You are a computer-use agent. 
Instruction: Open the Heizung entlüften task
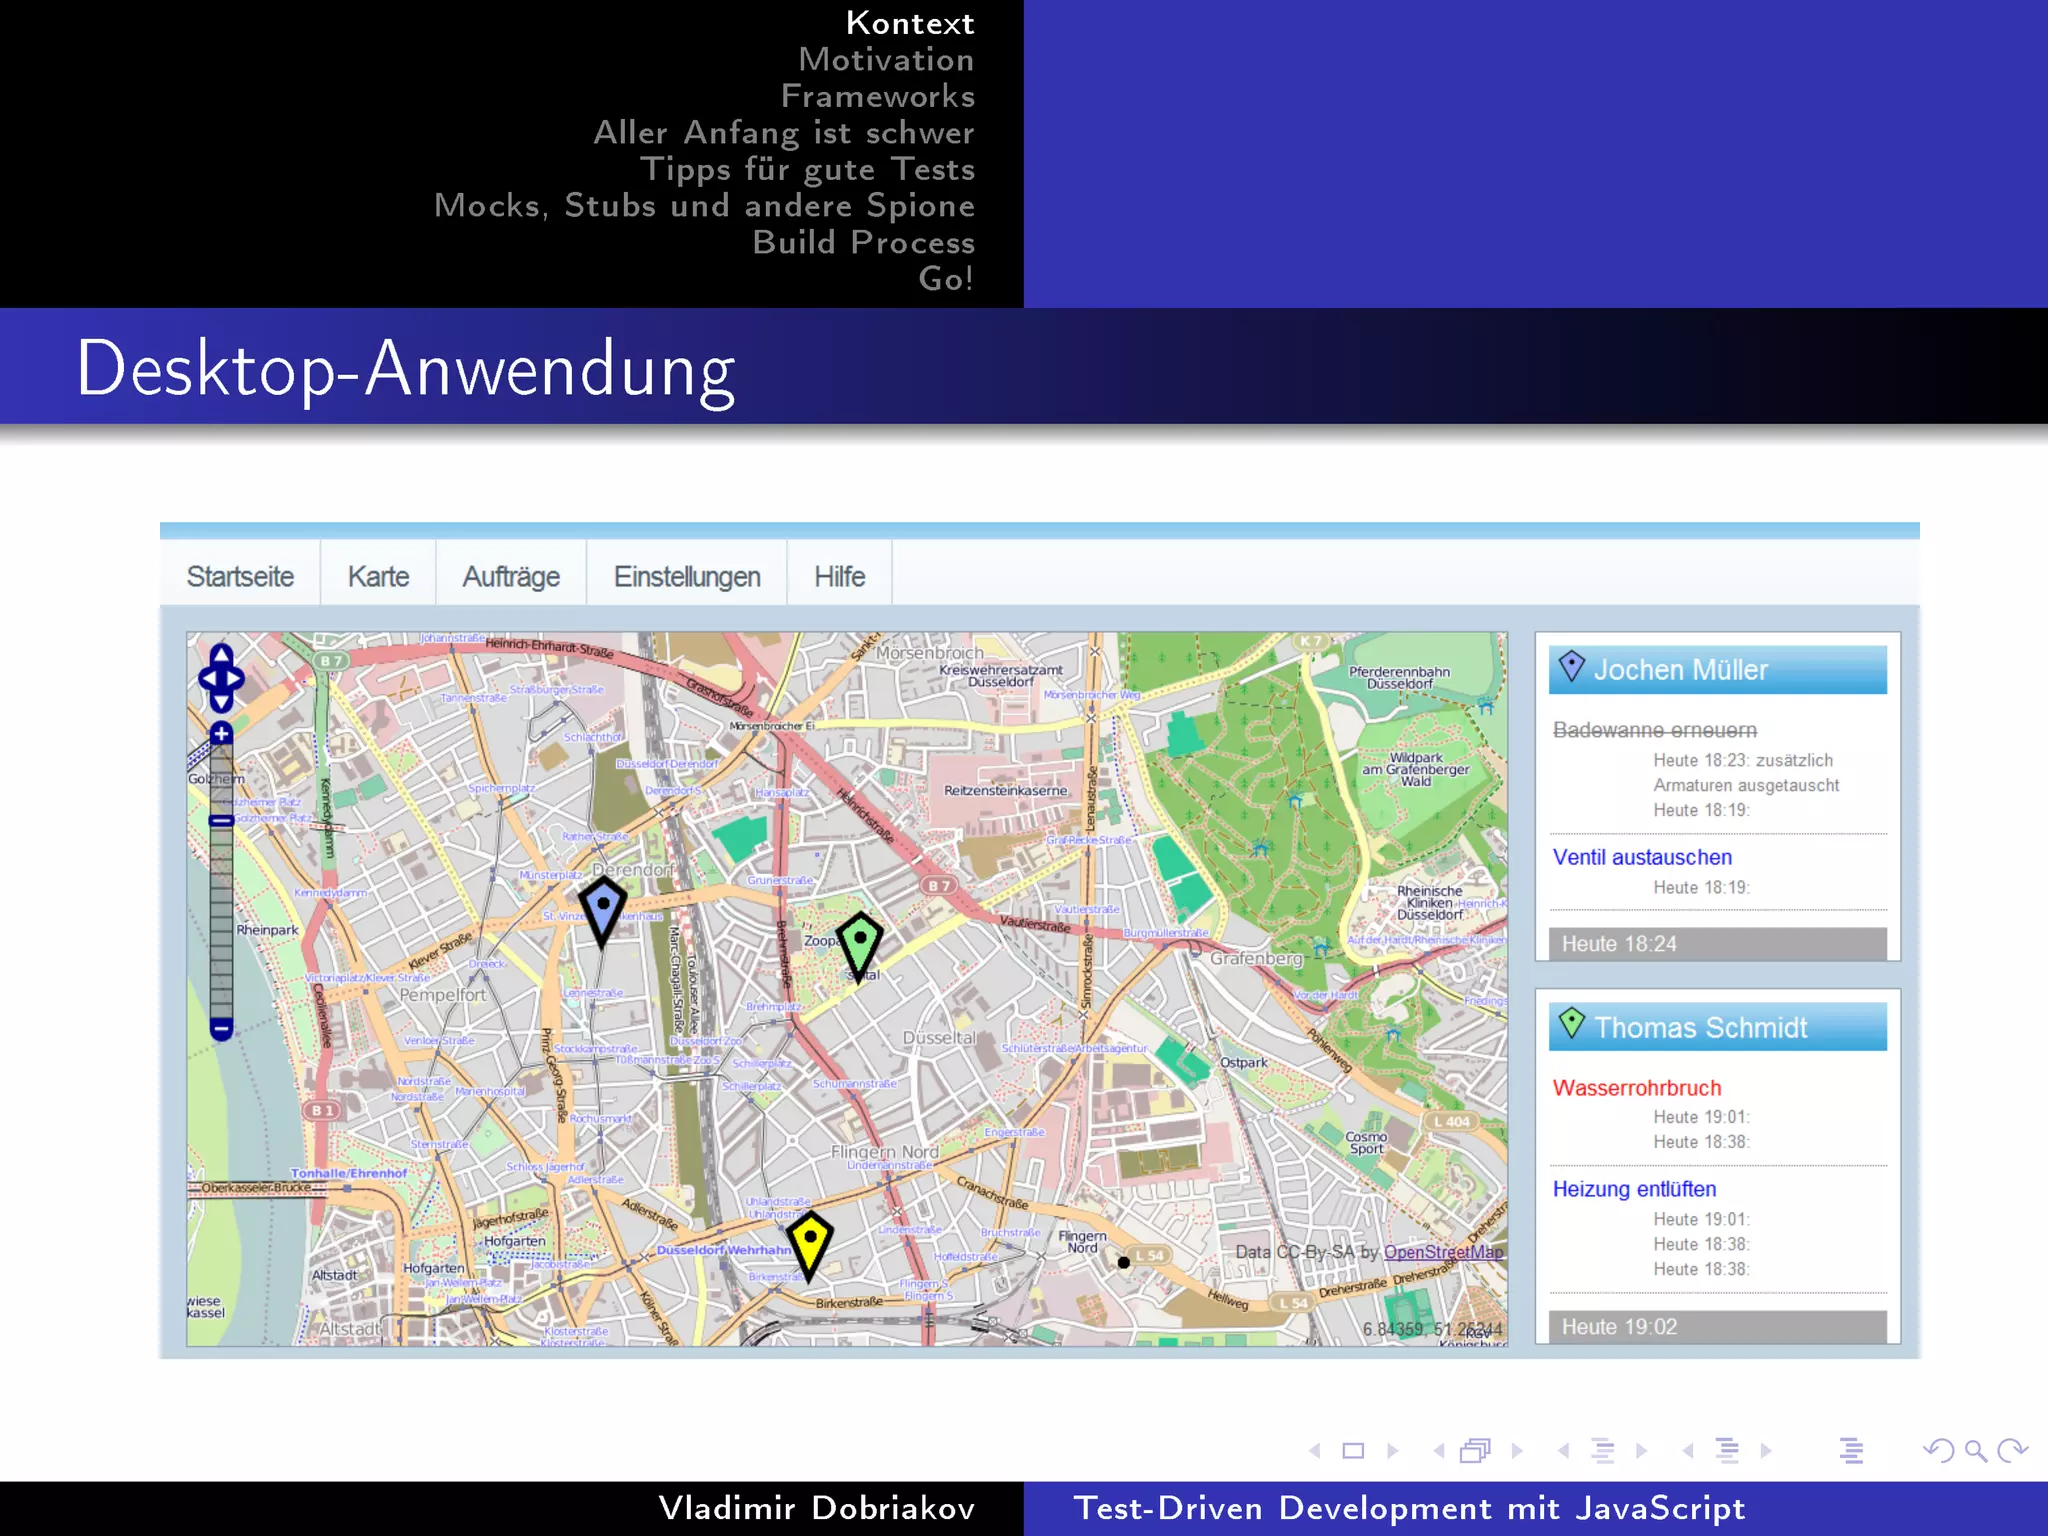pyautogui.click(x=1634, y=1189)
